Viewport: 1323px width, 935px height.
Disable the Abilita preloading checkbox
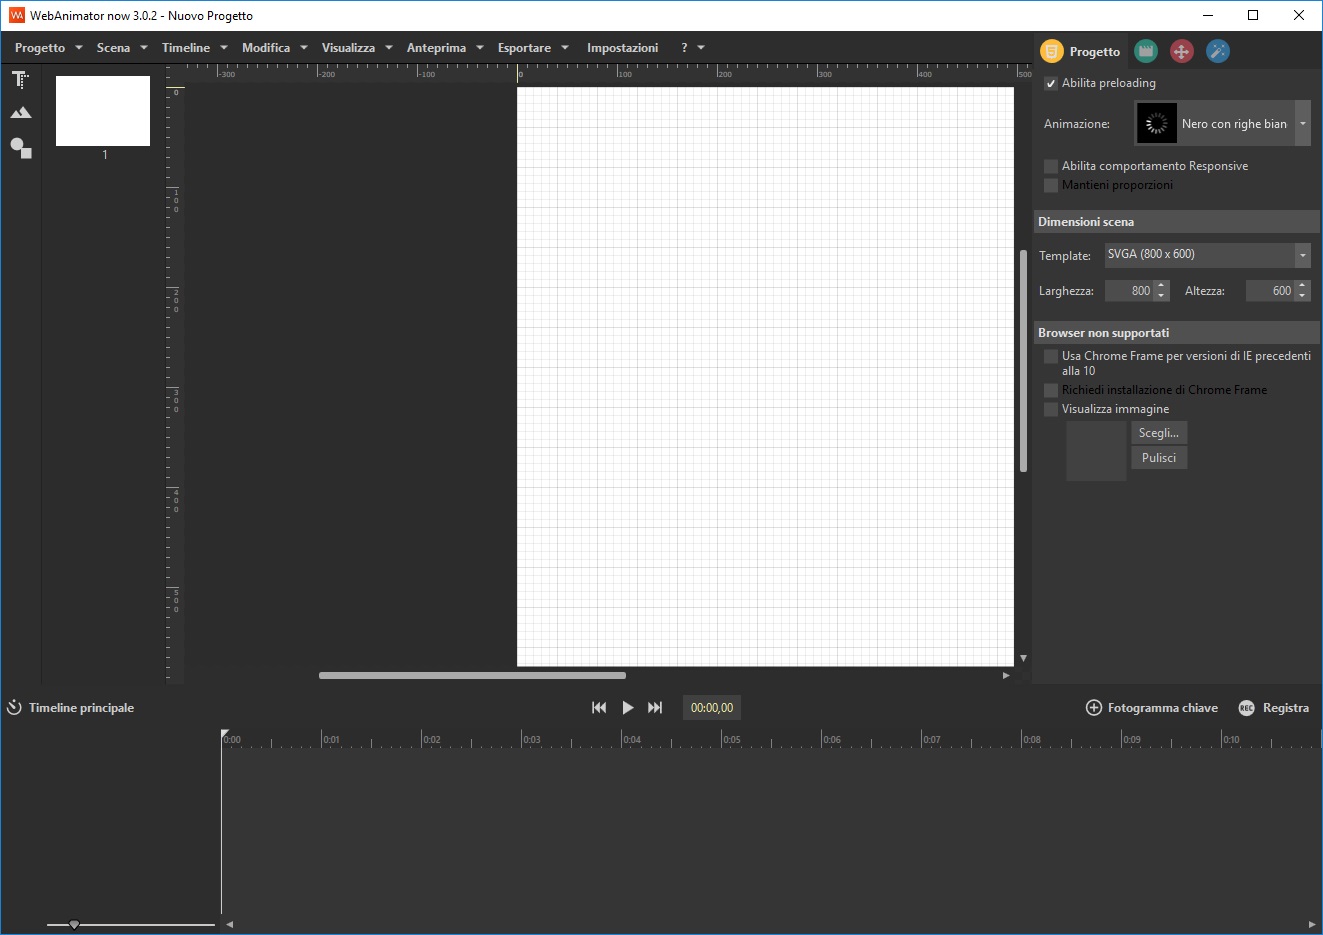1051,84
